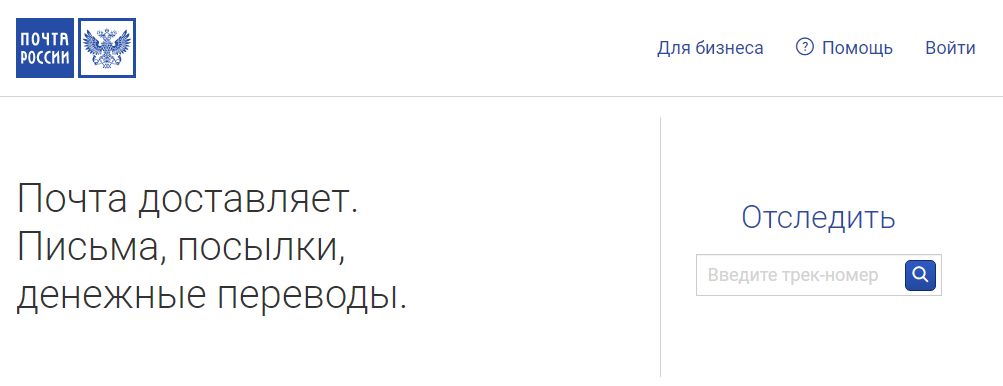
Task: Click the Почта доставляет headline line
Action: point(187,200)
